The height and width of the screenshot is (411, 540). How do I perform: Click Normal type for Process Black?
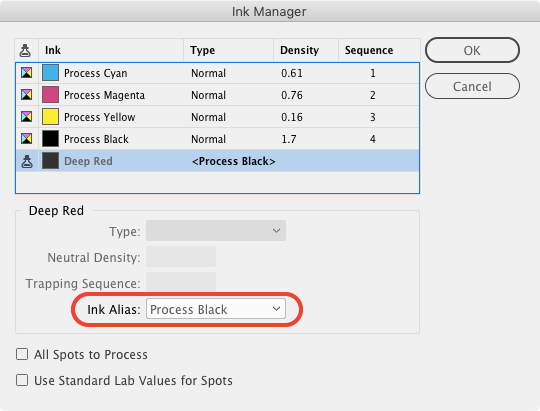208,139
